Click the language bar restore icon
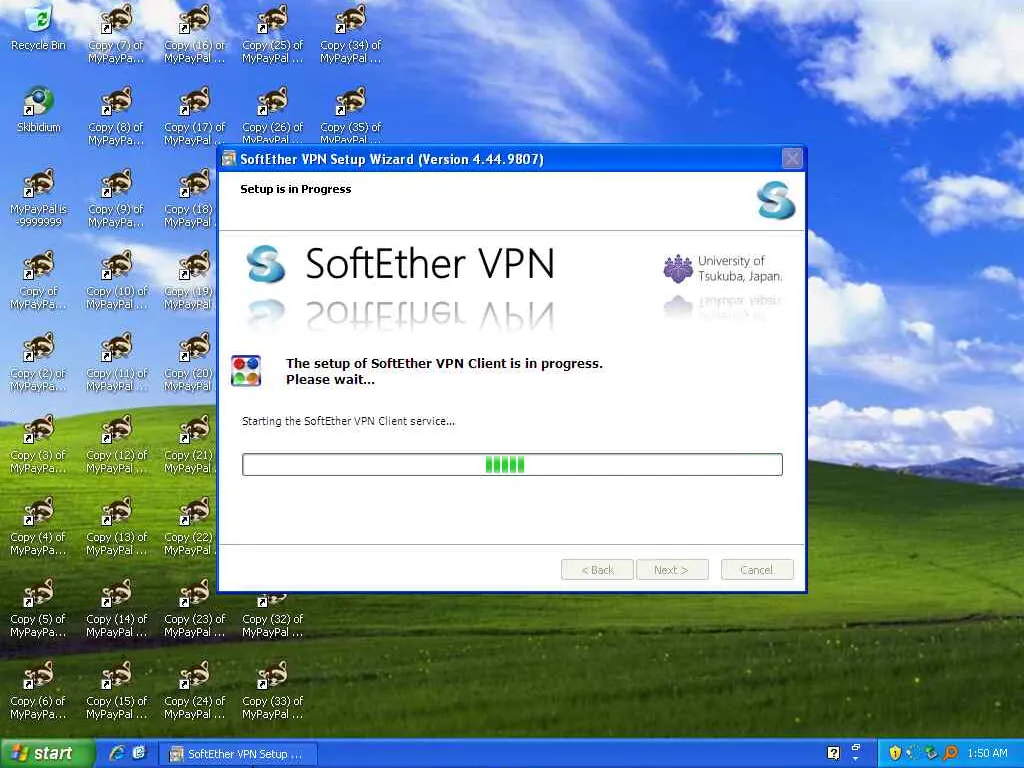 coord(856,747)
